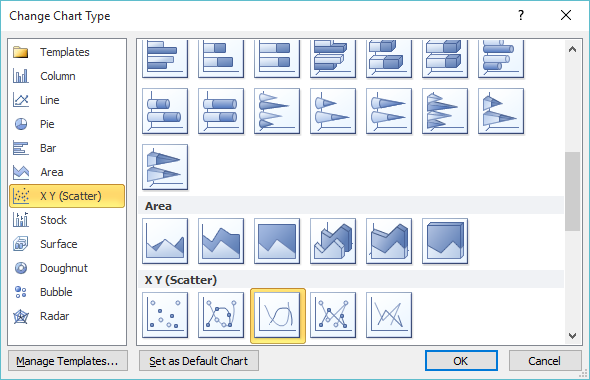Image resolution: width=590 pixels, height=380 pixels.
Task: Choose the Surface chart category
Action: pos(67,244)
